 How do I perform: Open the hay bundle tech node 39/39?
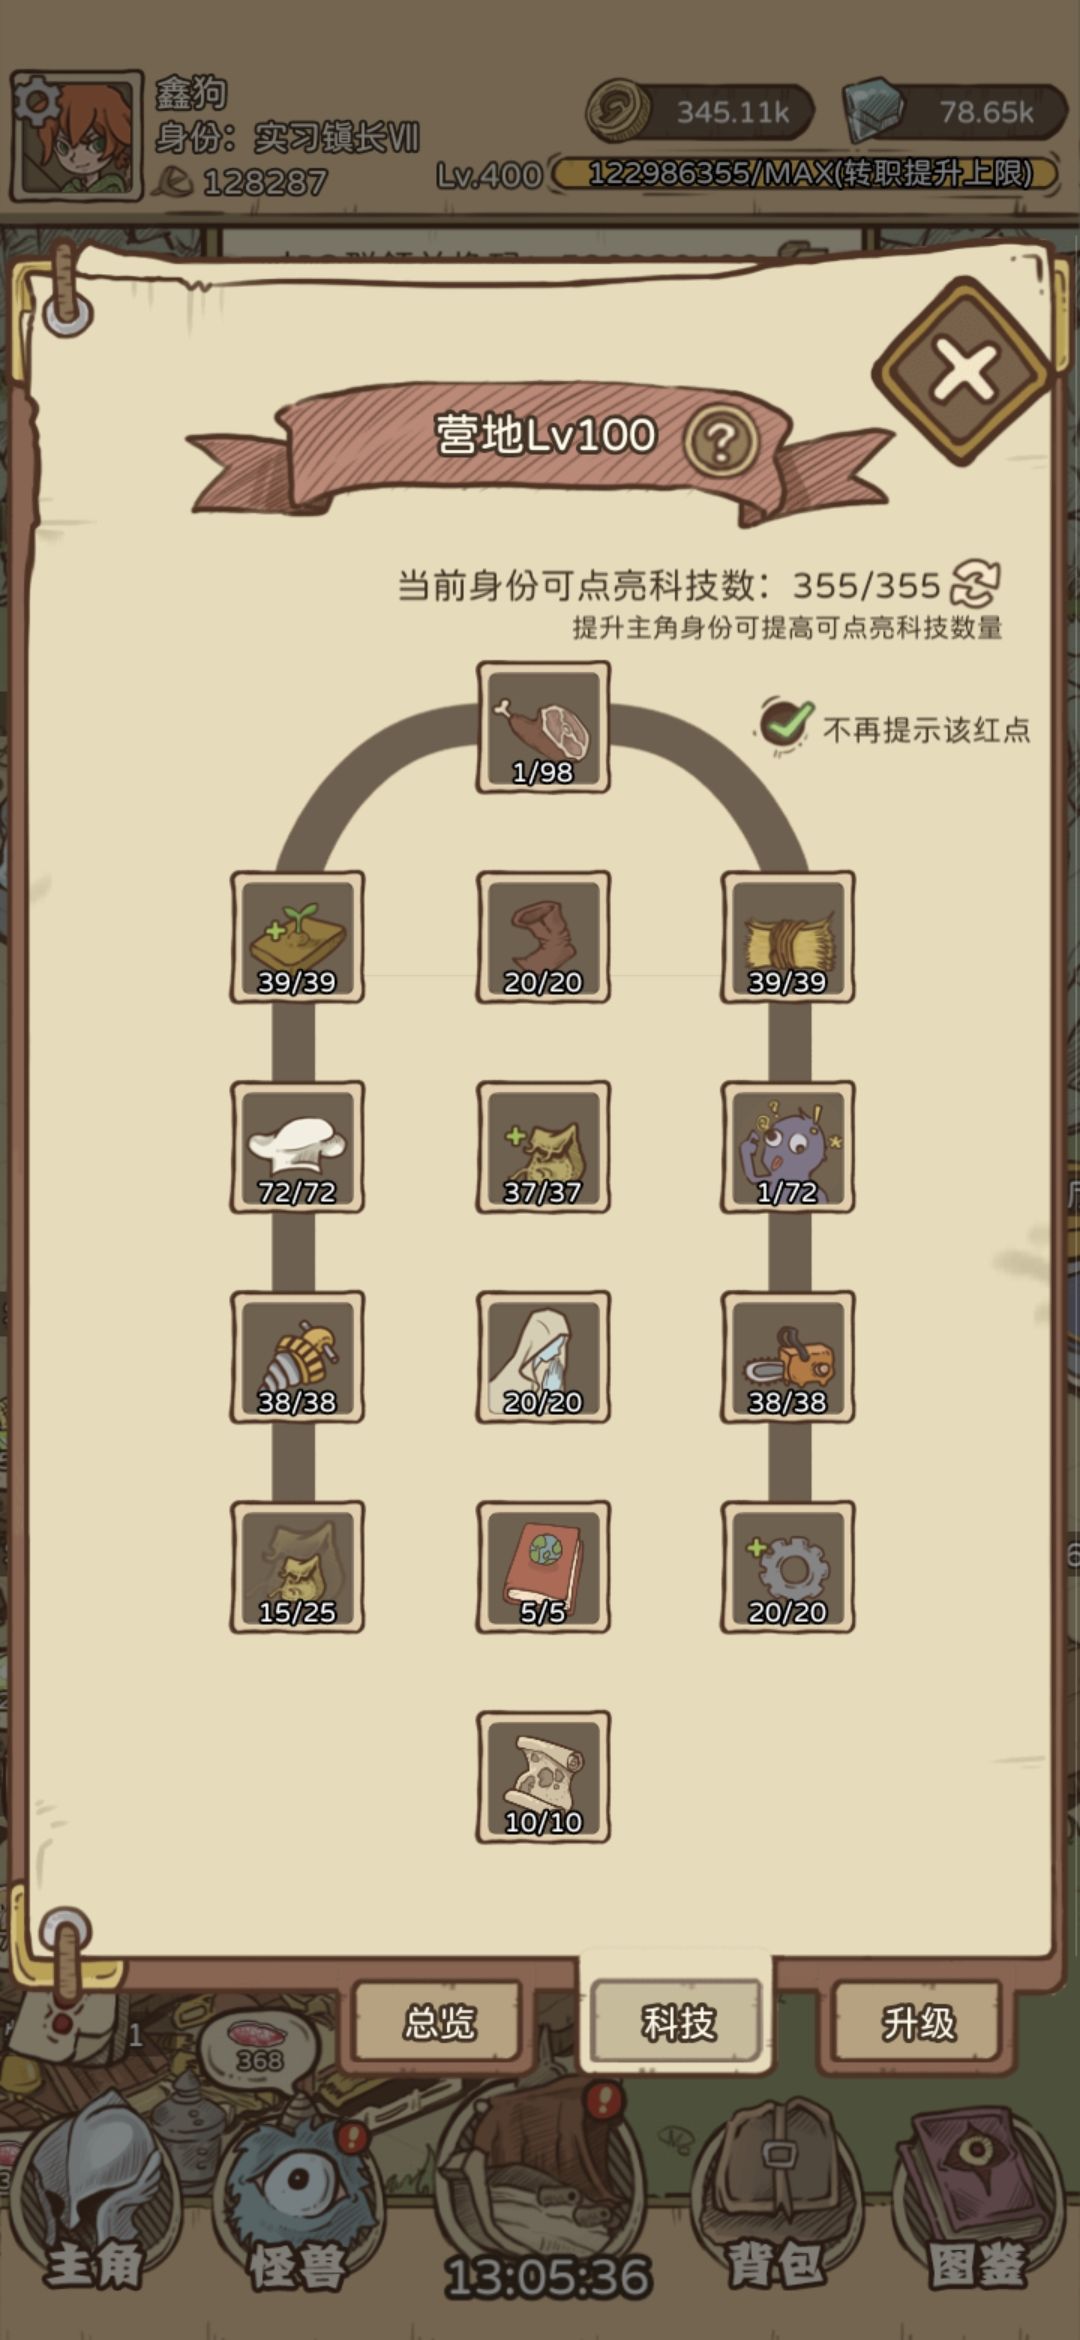pyautogui.click(x=787, y=937)
